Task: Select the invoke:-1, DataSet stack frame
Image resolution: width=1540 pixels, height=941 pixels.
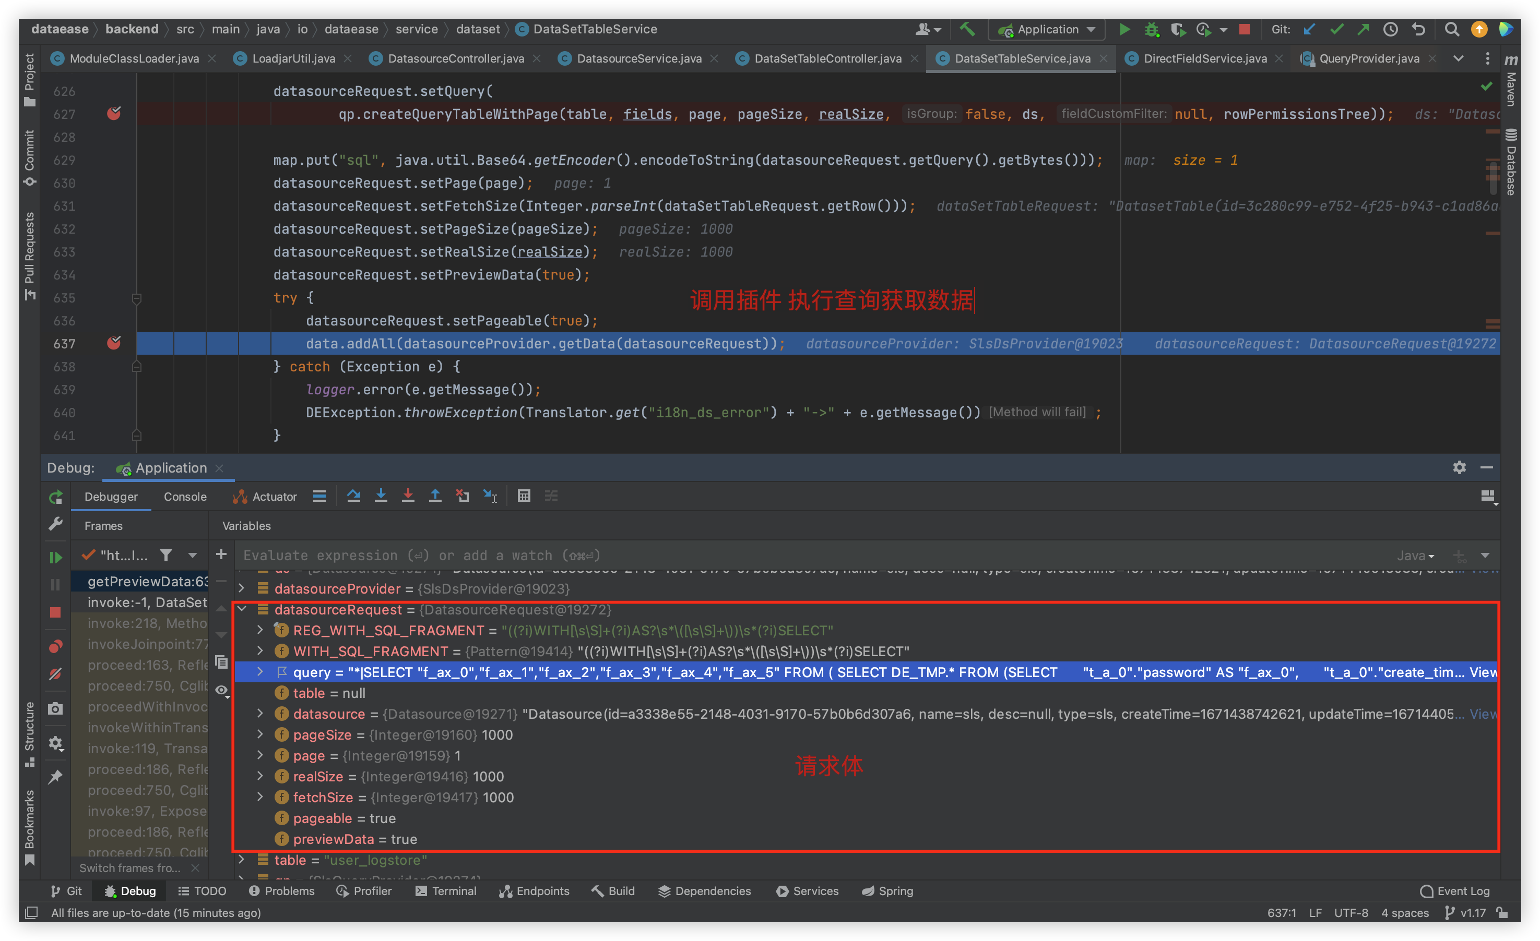Action: (x=148, y=602)
